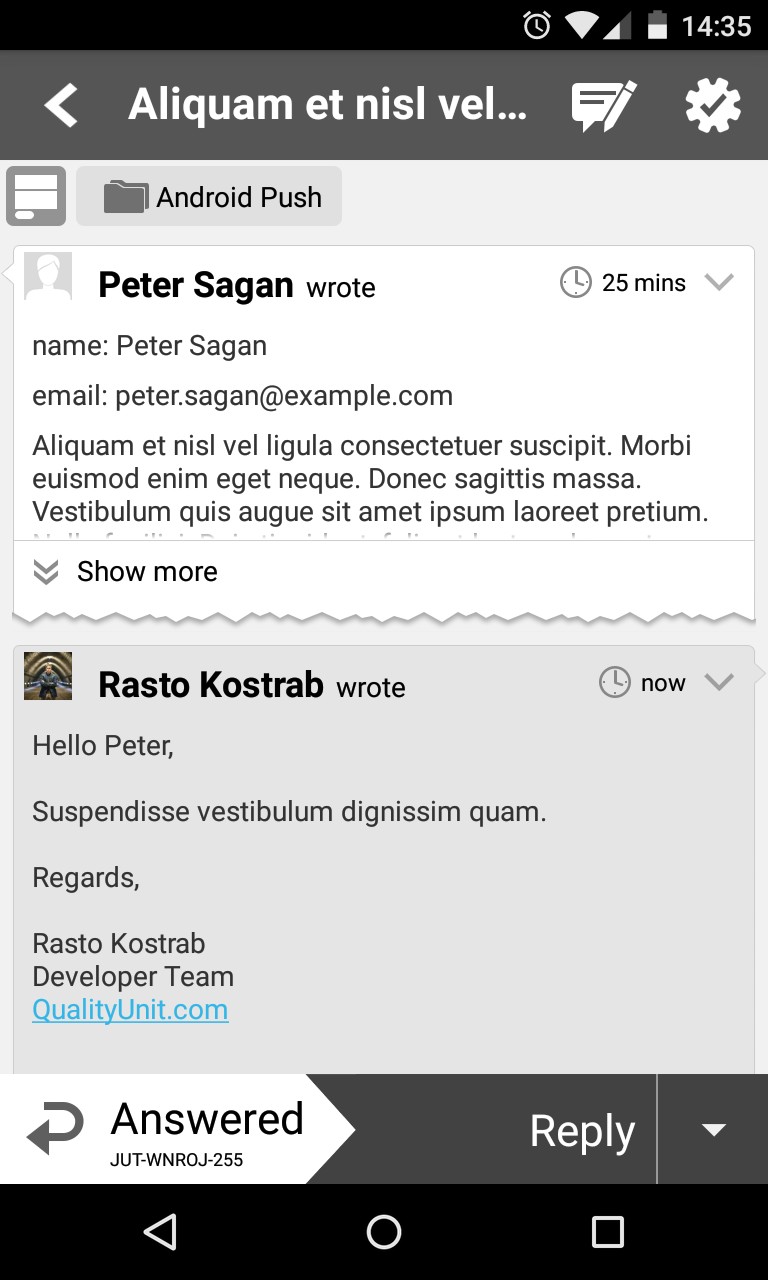The height and width of the screenshot is (1280, 768).
Task: Open the dropdown arrow beside Reply
Action: pyautogui.click(x=713, y=1130)
